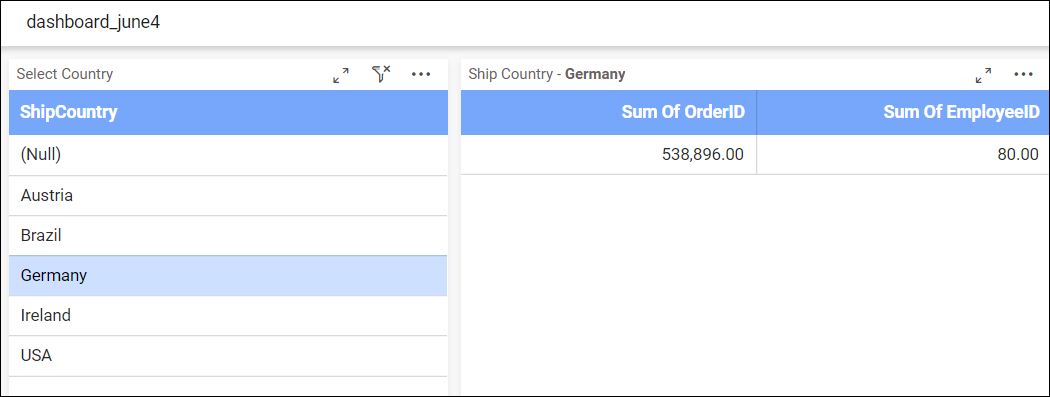Screen dimensions: 1050x397
Task: Sort by Sum Of OrderID header
Action: (609, 112)
